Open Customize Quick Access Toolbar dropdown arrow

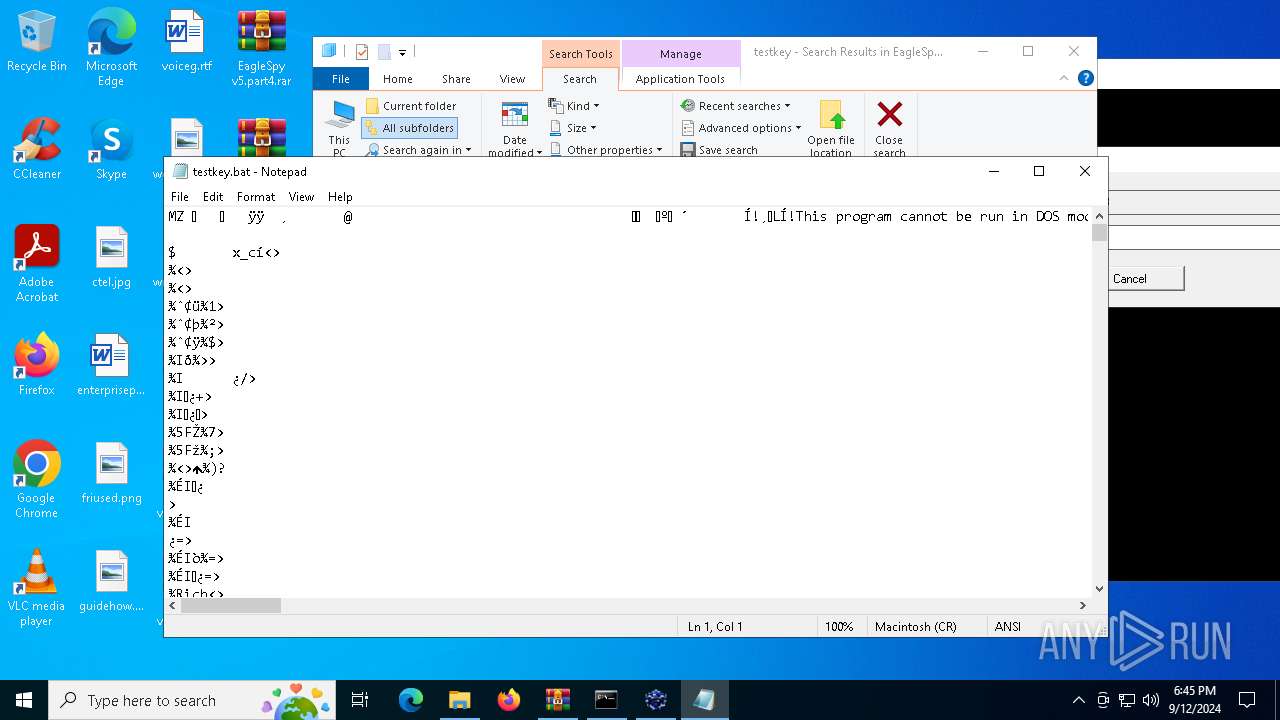(x=402, y=52)
